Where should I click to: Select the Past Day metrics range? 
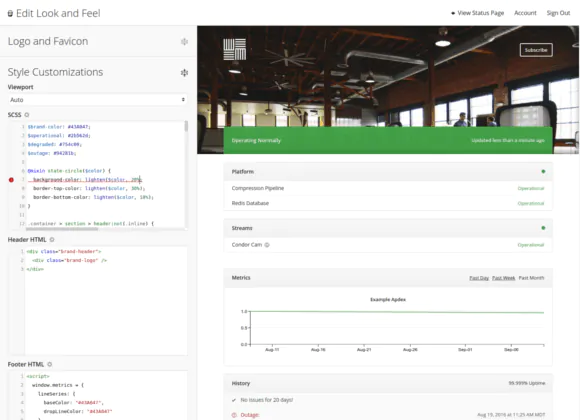479,278
